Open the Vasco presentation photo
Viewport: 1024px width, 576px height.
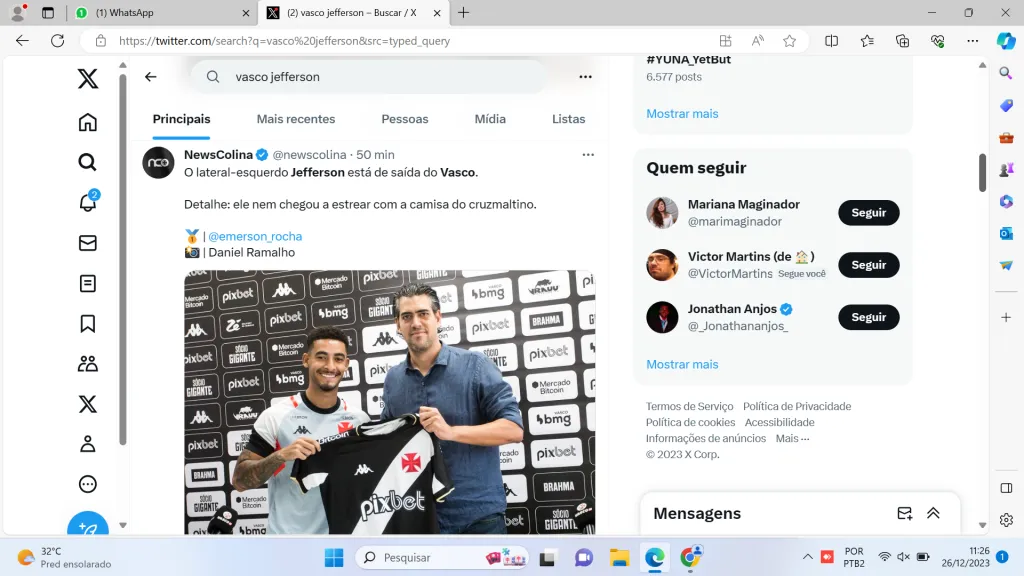(x=389, y=400)
